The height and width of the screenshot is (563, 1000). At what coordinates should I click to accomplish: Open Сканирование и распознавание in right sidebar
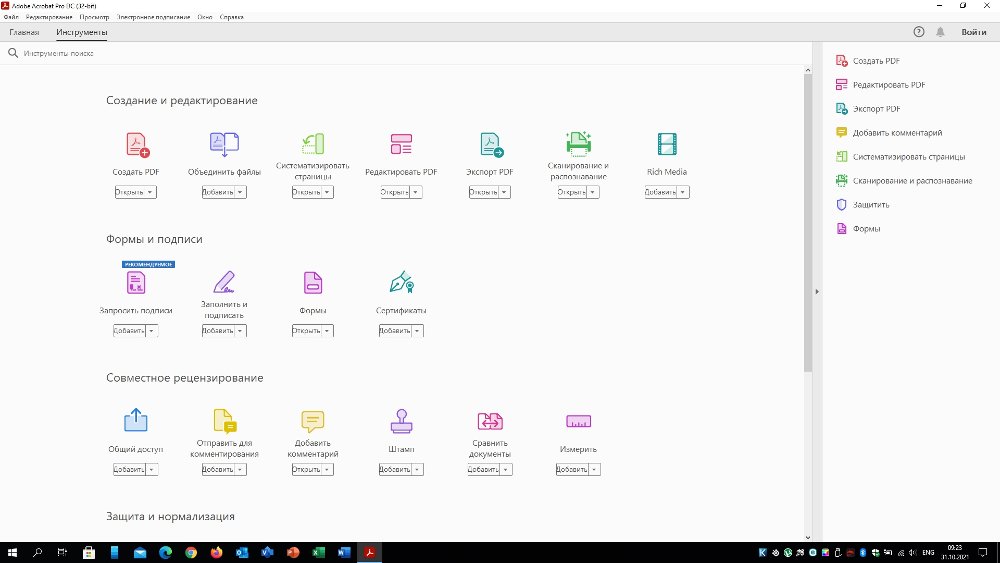904,180
